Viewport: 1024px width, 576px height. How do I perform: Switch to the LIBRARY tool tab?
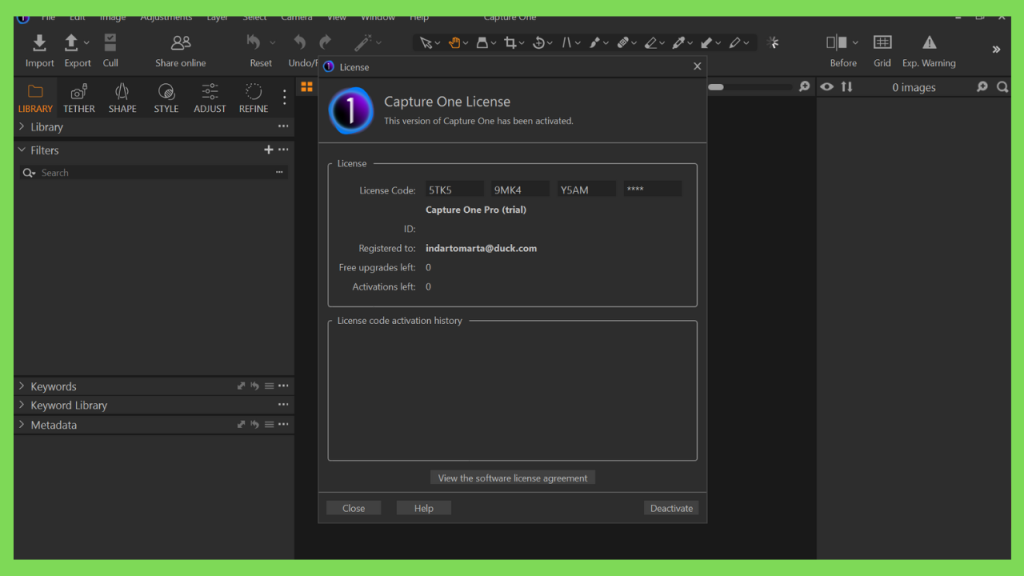pos(35,98)
